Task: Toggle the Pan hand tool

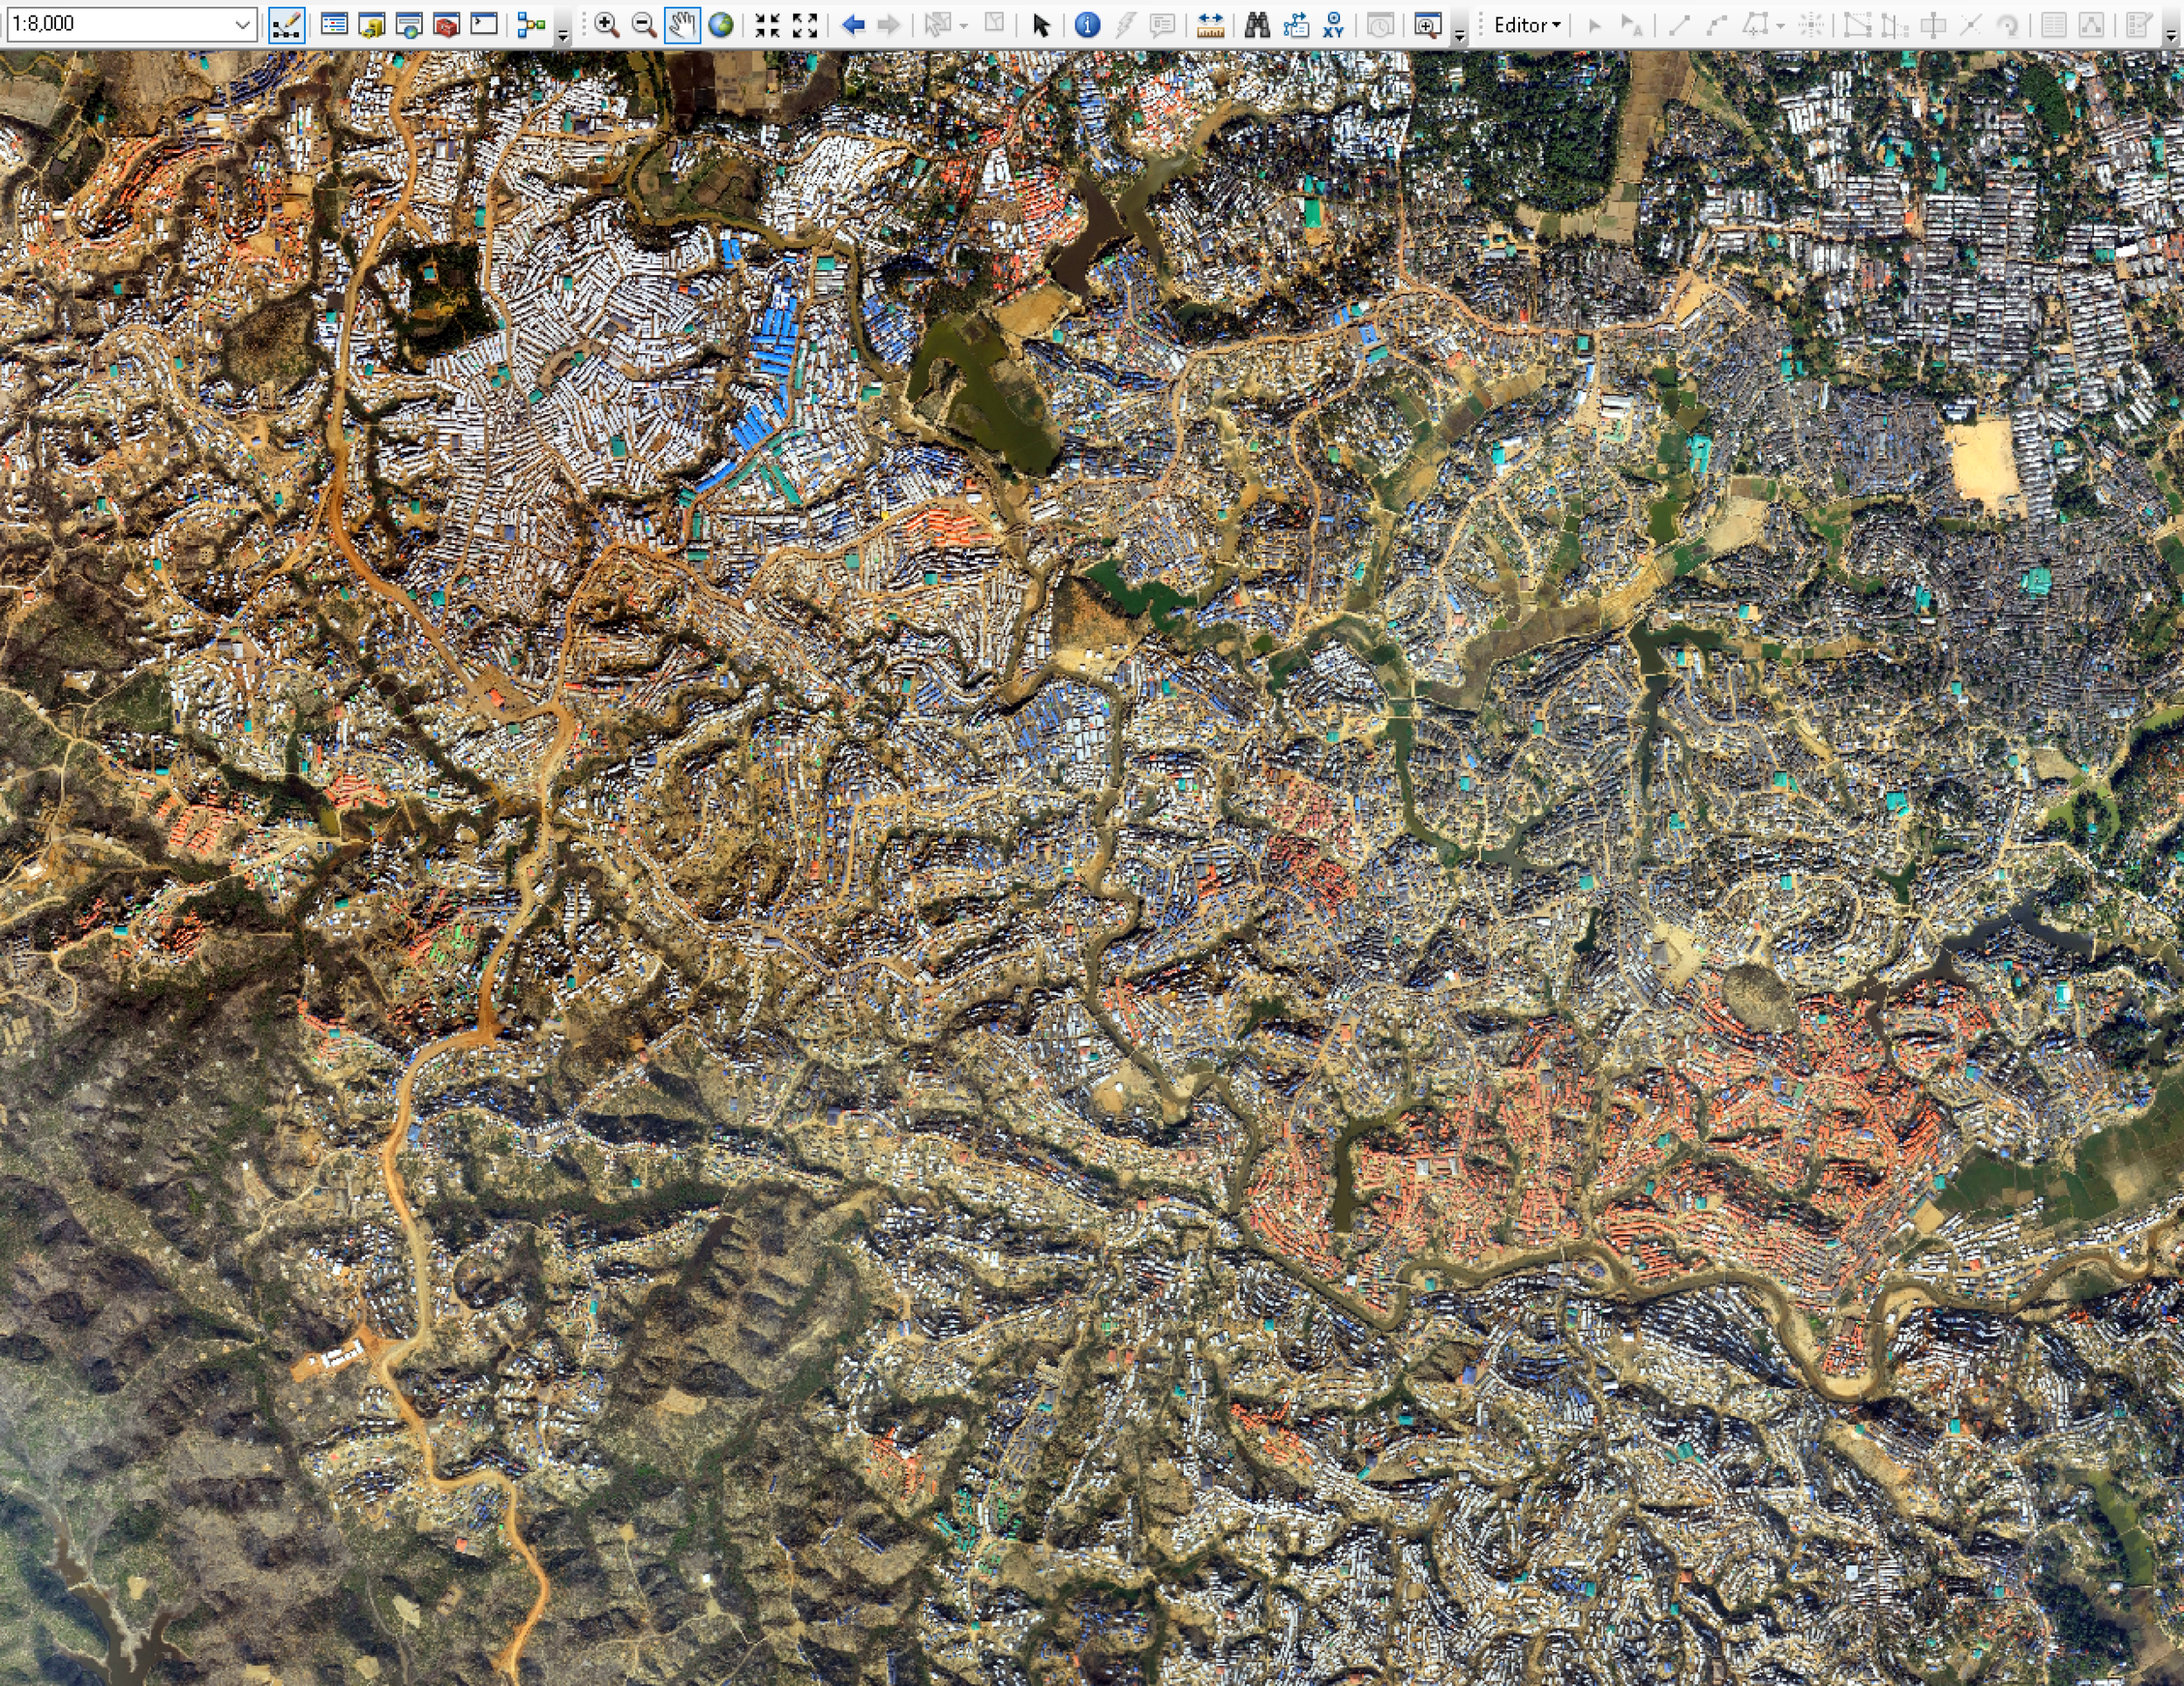Action: tap(682, 25)
